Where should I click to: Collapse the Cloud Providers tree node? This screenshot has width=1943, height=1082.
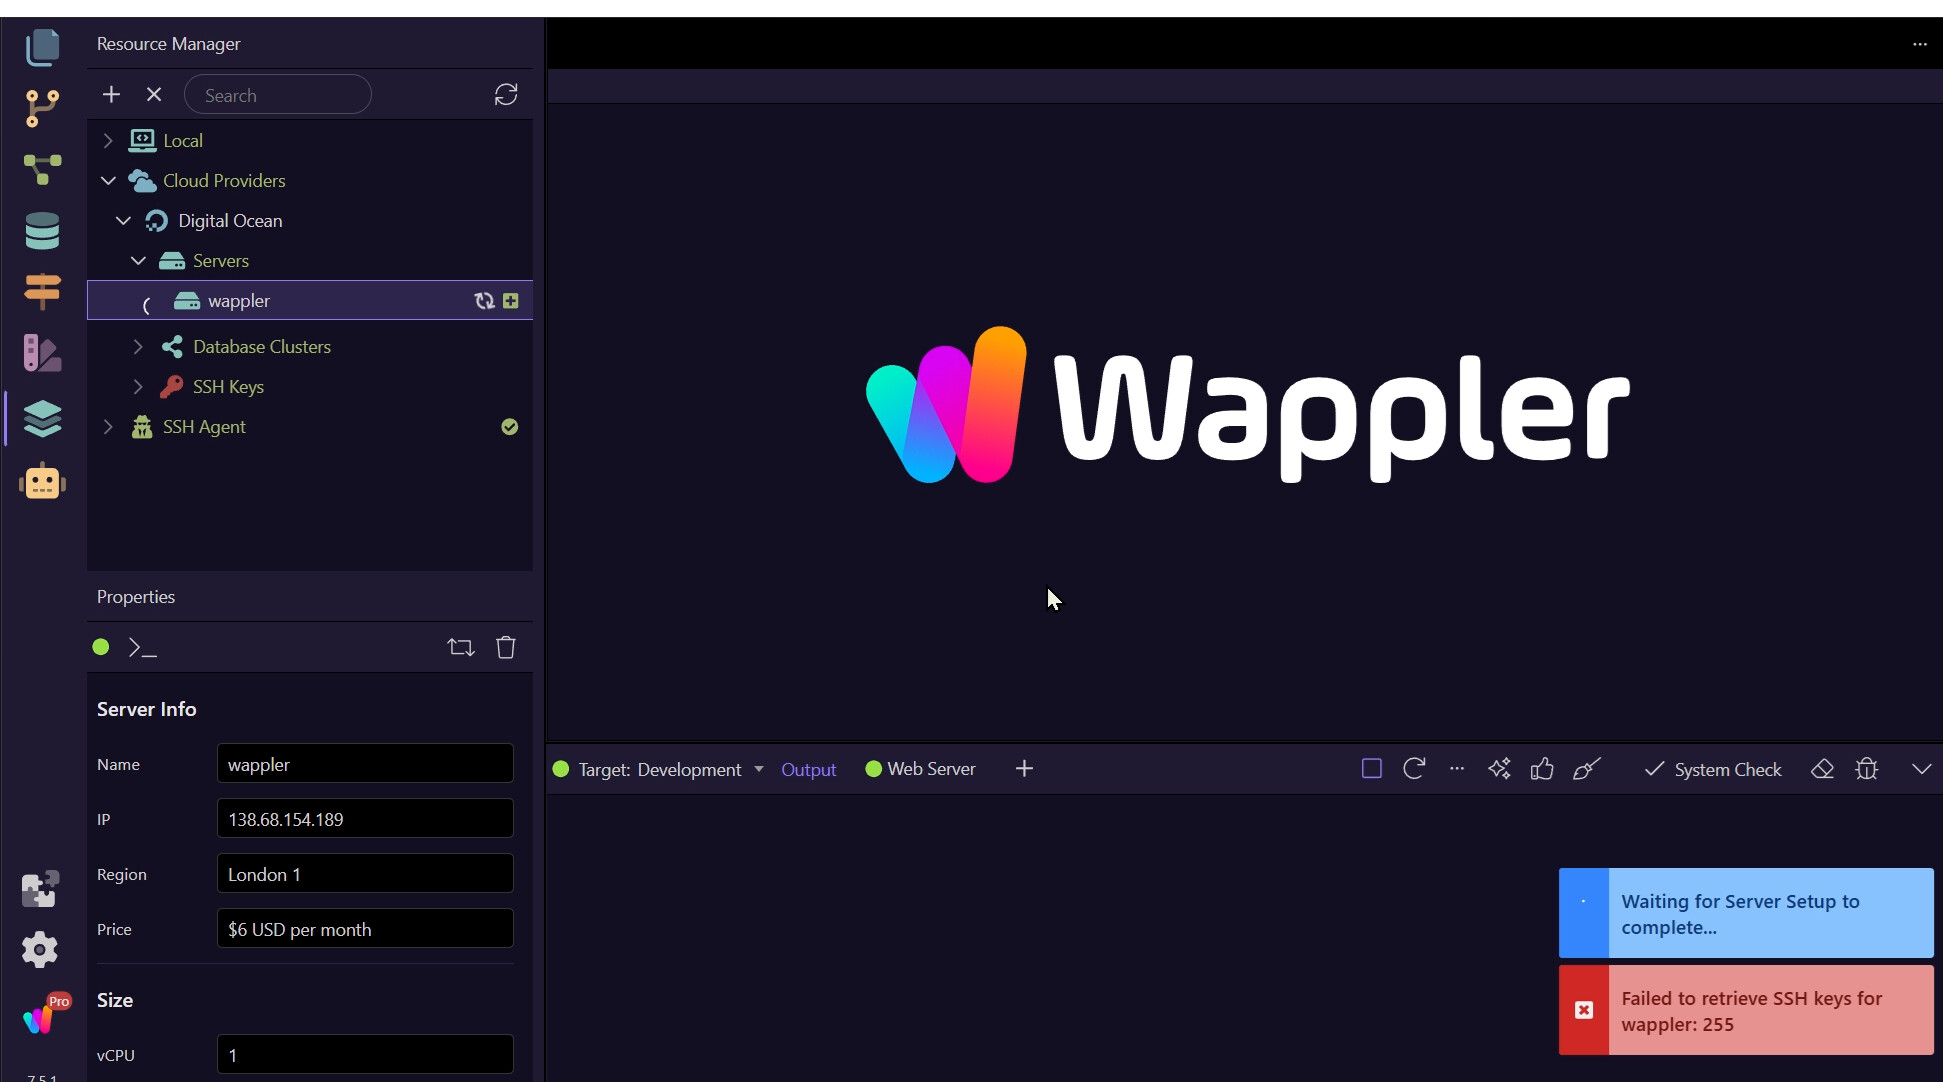tap(108, 181)
